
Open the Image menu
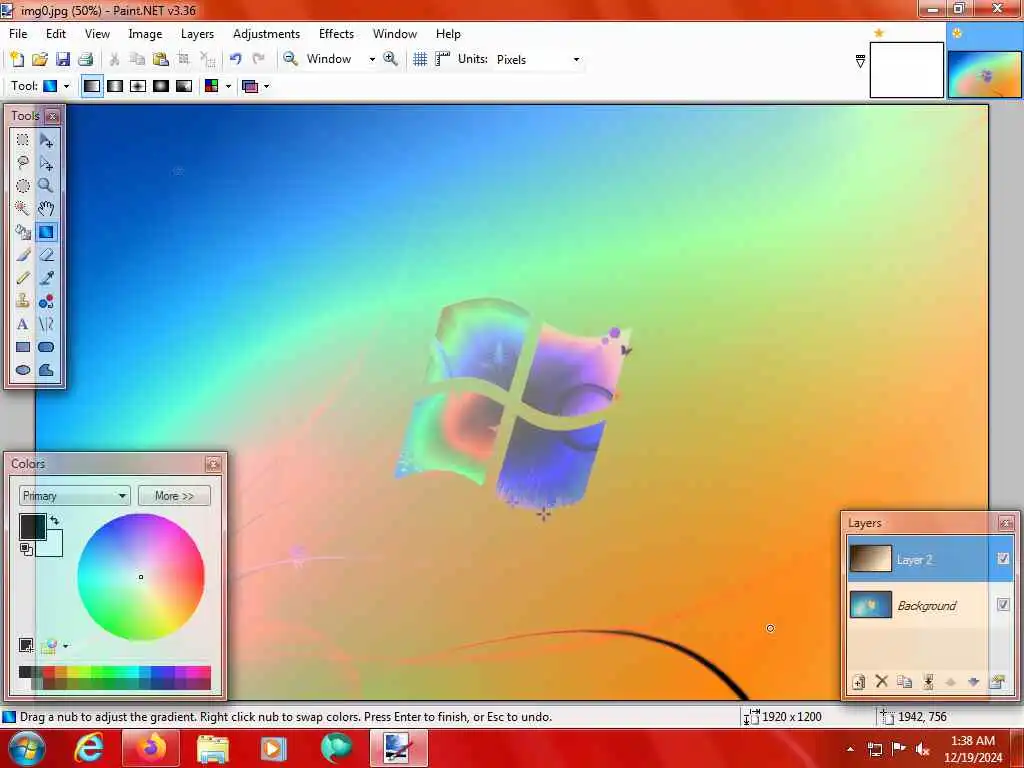[145, 33]
